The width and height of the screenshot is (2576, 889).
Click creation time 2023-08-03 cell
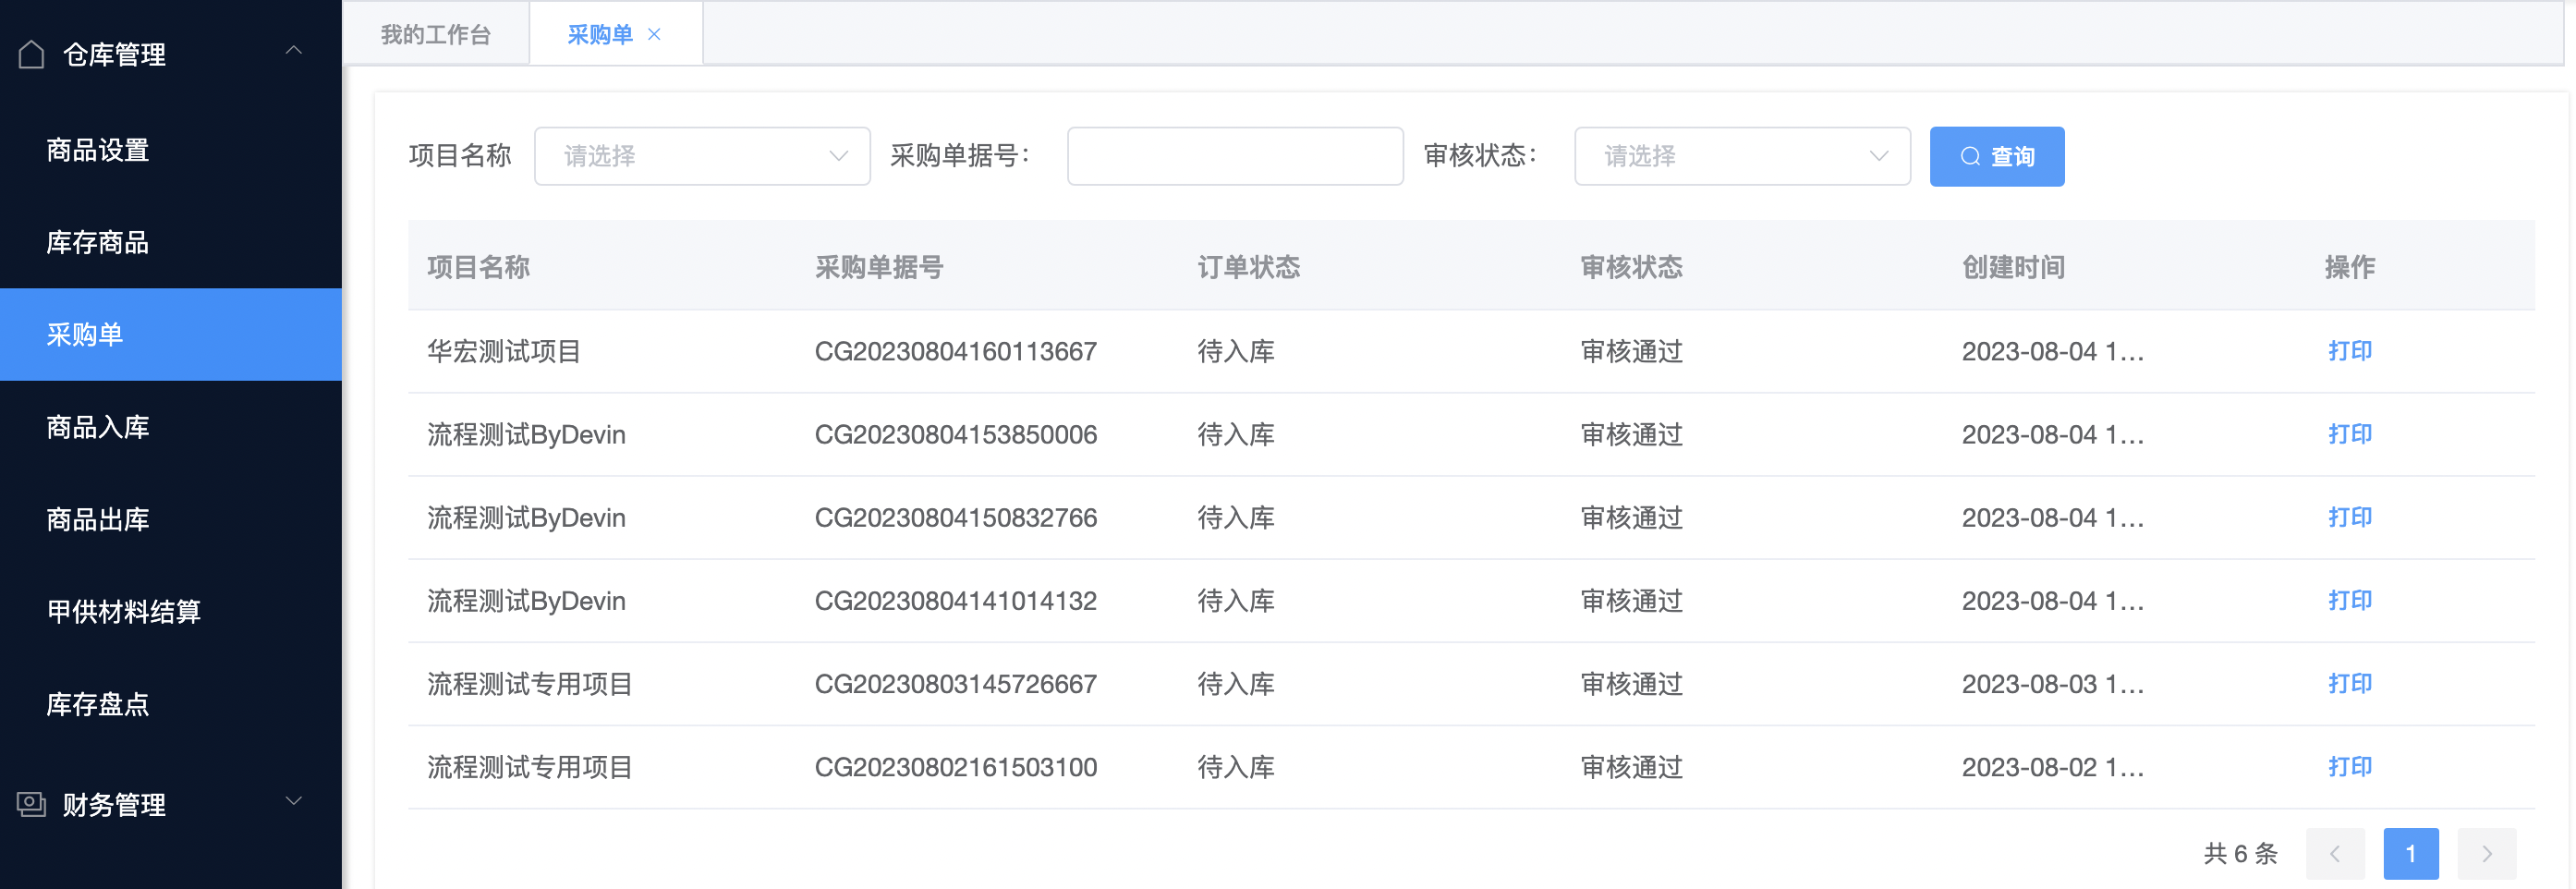pos(2052,683)
